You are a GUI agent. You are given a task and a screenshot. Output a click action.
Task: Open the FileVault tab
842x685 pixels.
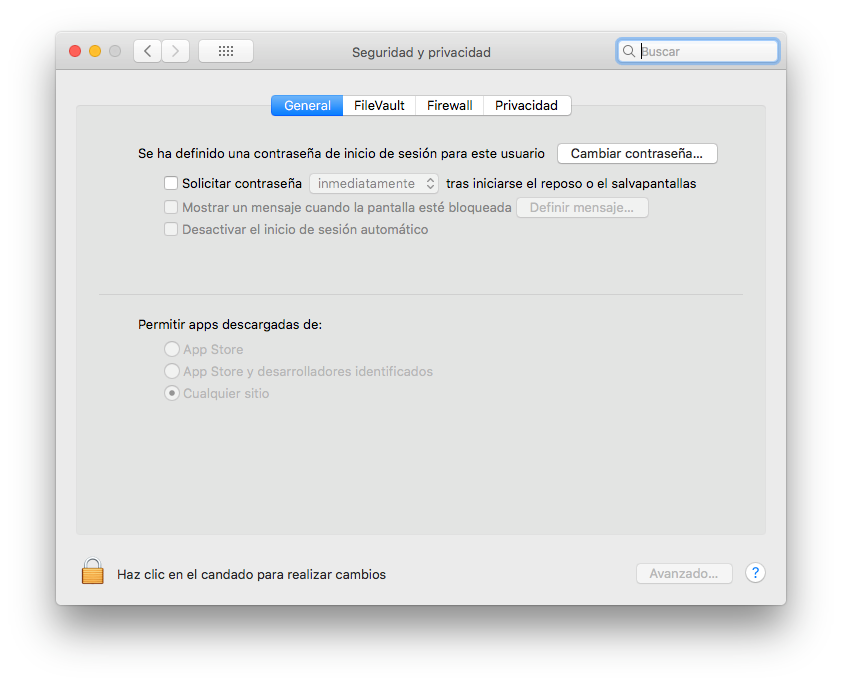[x=379, y=106]
